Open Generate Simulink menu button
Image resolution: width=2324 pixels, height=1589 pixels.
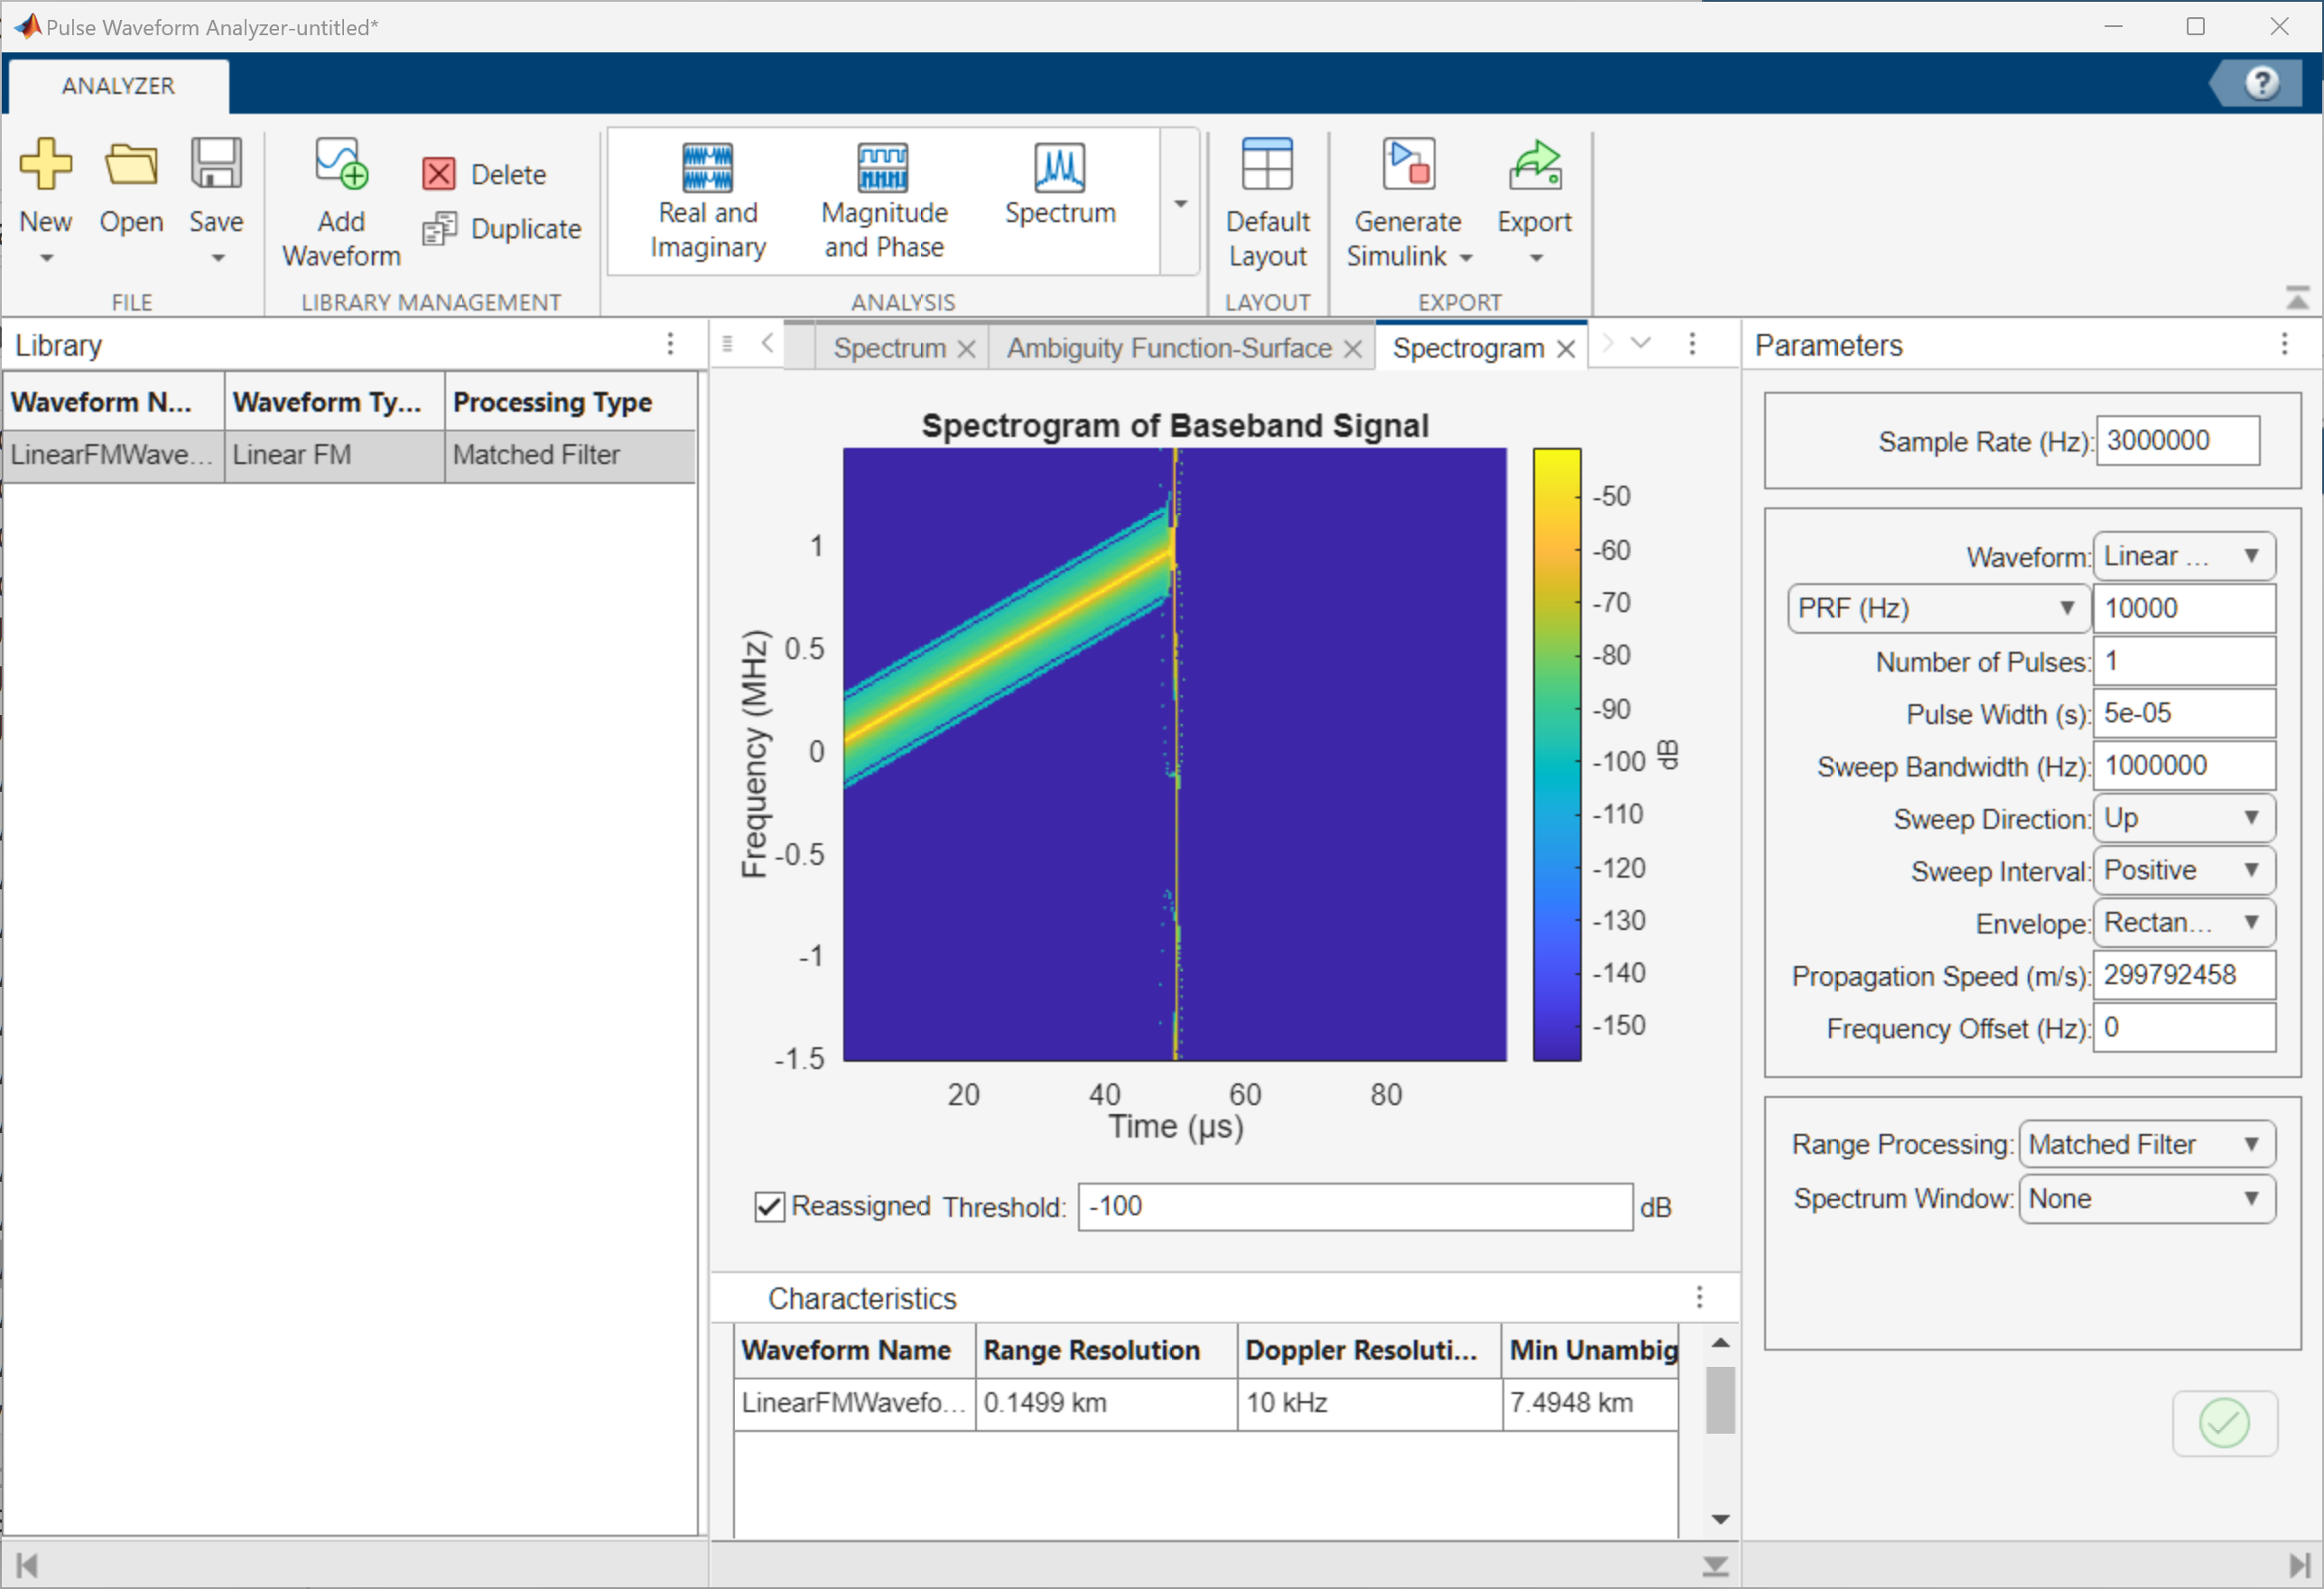pyautogui.click(x=1407, y=203)
